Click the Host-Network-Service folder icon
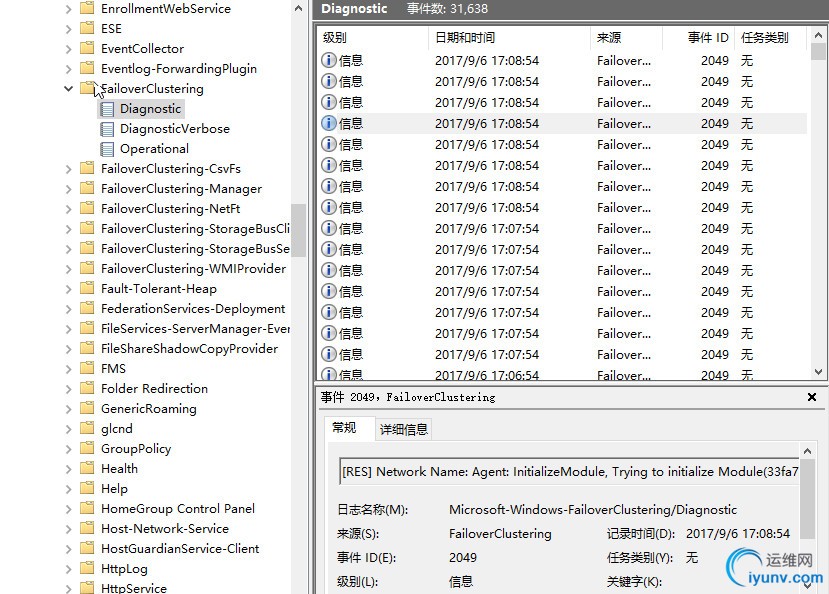Image resolution: width=829 pixels, height=594 pixels. 87,527
